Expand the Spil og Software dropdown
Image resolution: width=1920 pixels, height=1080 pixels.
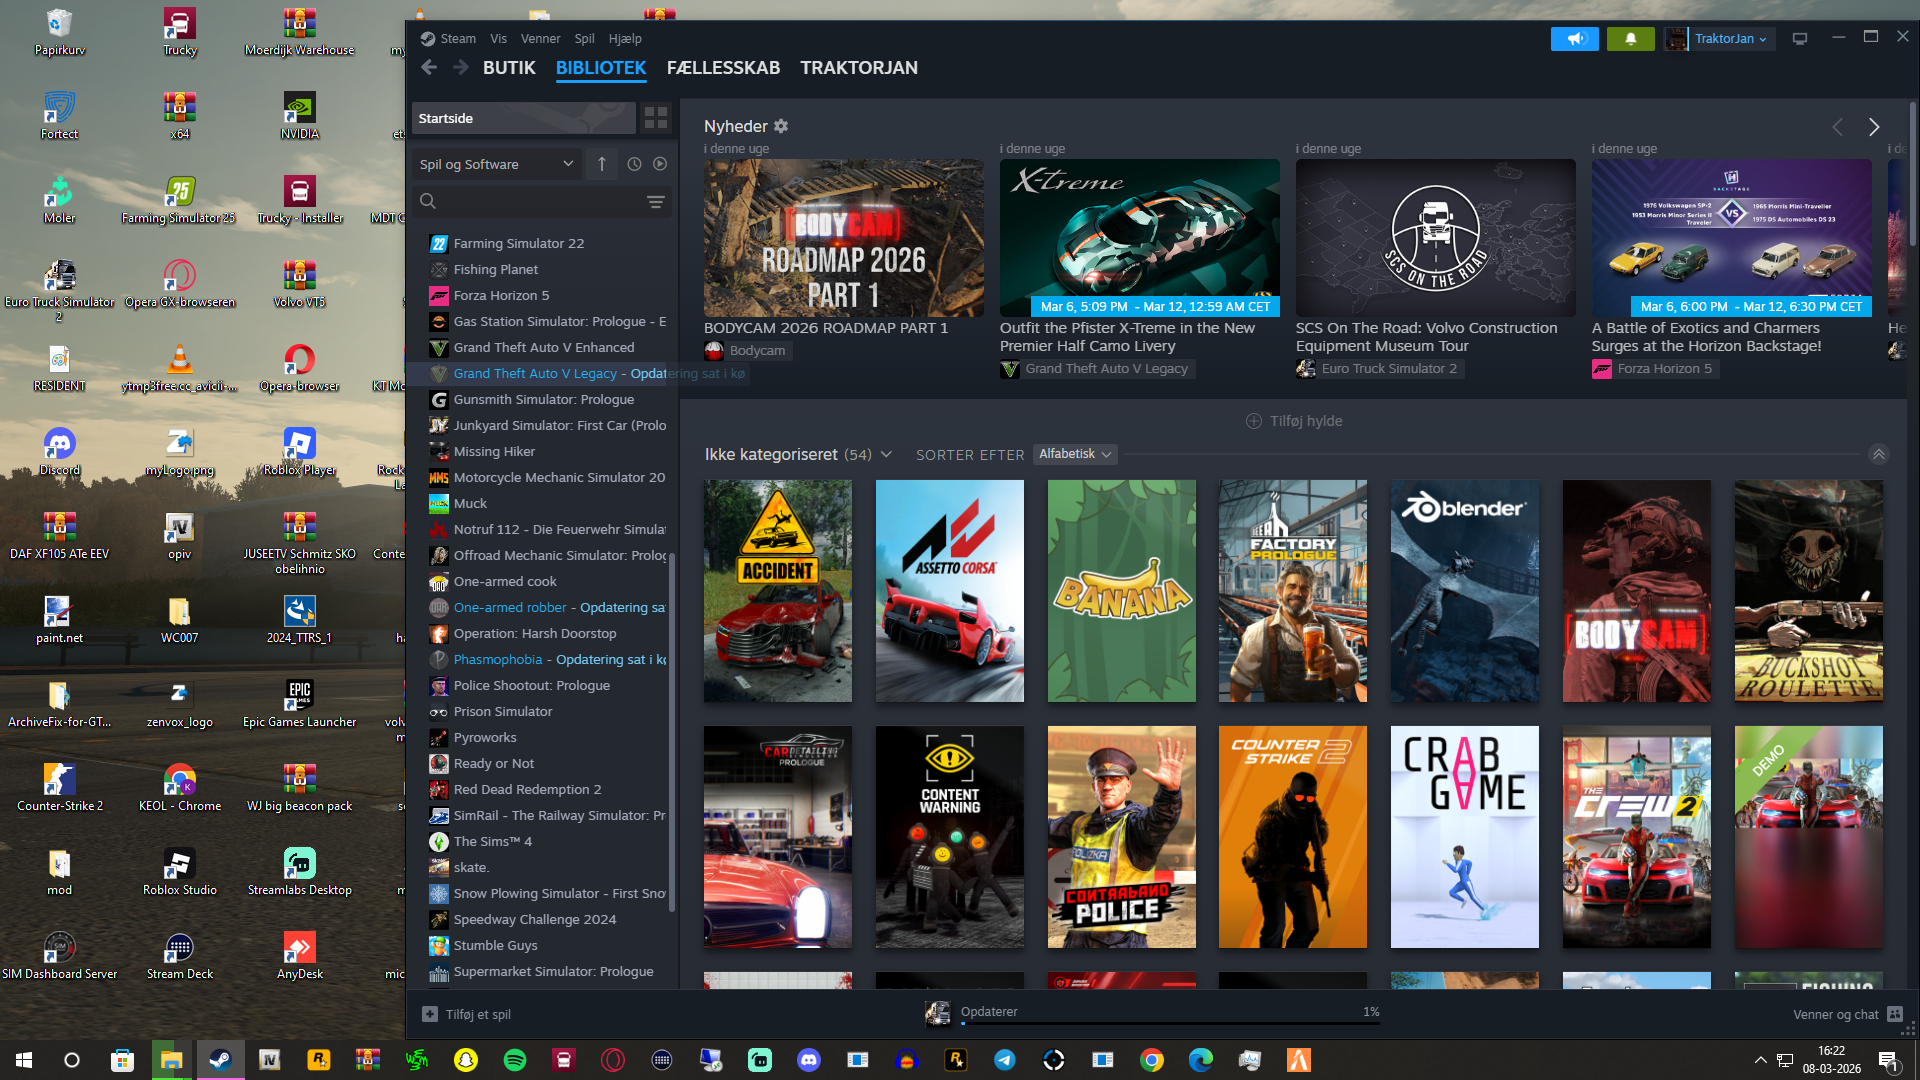coord(496,164)
